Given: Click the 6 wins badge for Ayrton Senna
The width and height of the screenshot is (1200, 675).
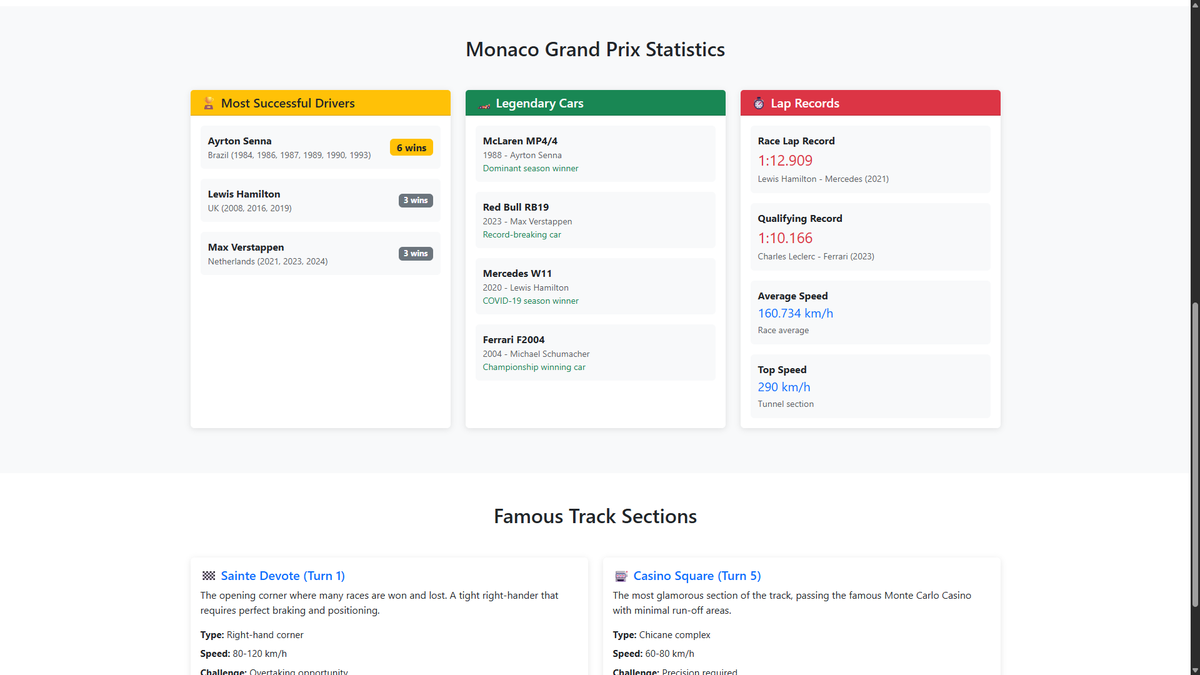Looking at the screenshot, I should pos(411,148).
